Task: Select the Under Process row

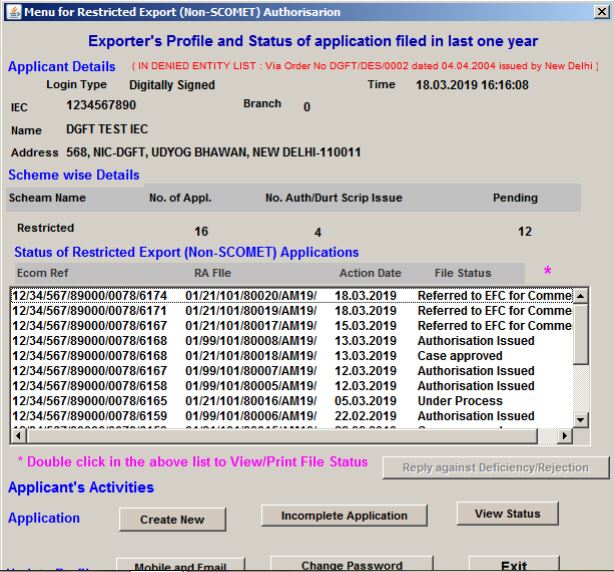Action: (x=292, y=401)
